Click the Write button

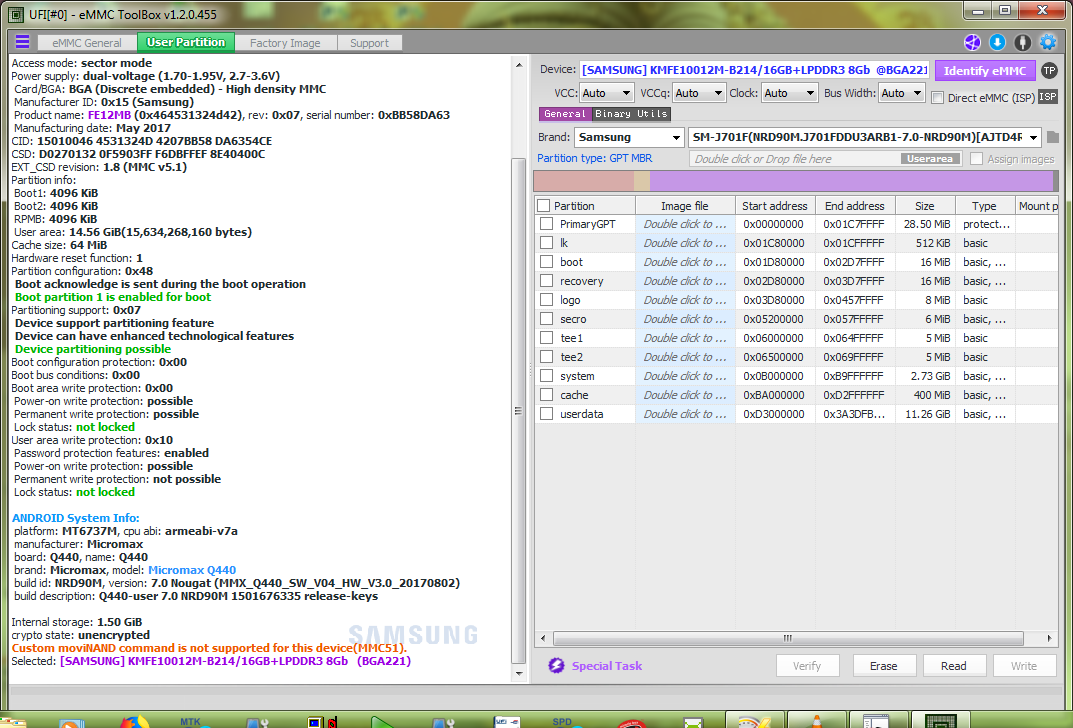1024,666
